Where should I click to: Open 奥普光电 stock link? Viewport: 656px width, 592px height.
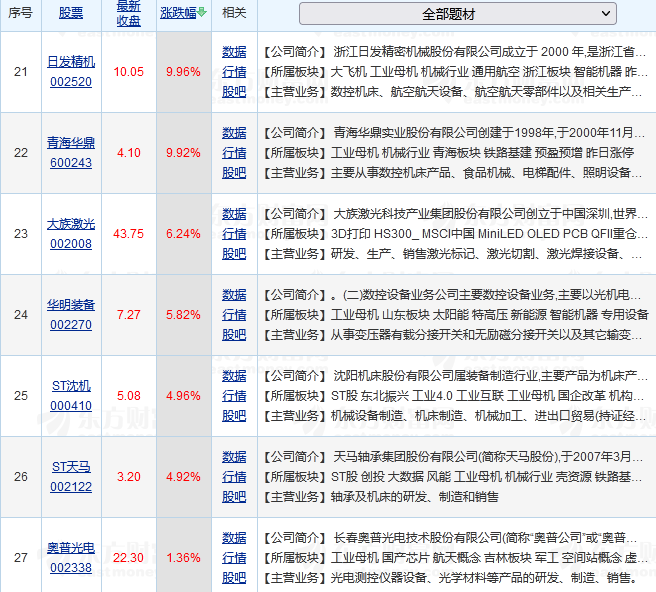pyautogui.click(x=71, y=548)
